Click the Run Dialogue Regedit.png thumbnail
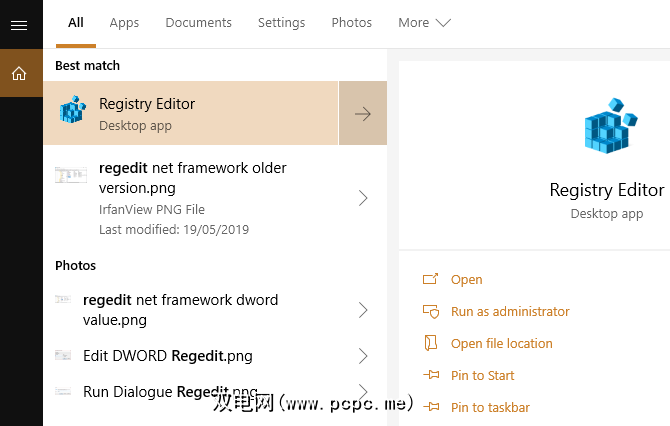 [x=64, y=392]
